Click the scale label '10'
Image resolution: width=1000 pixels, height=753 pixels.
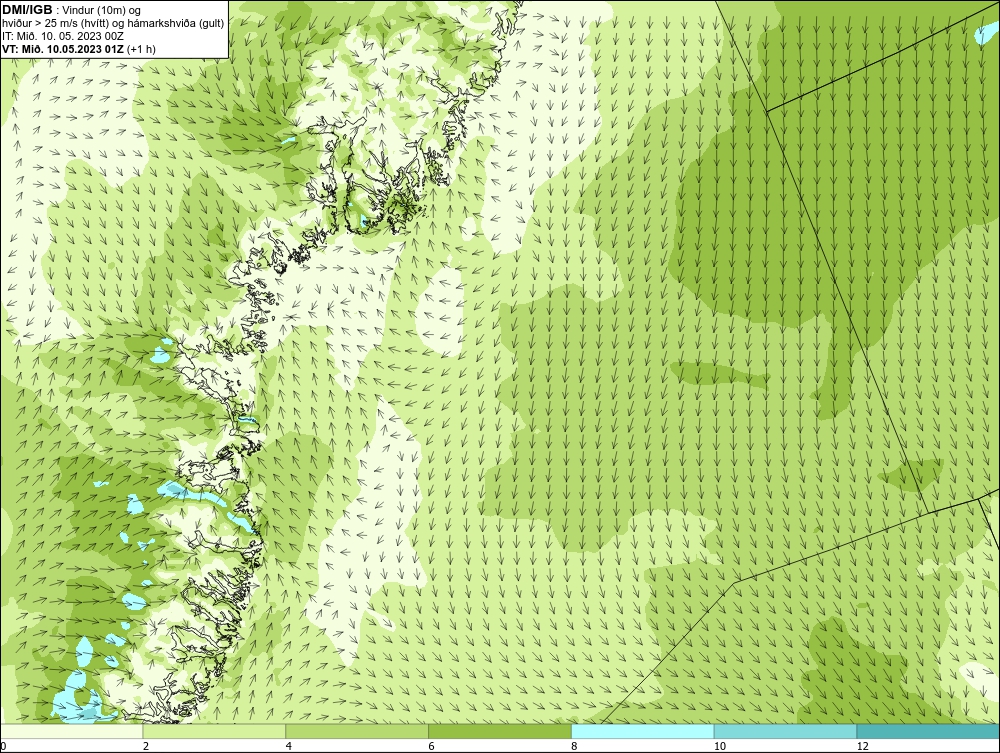coord(720,746)
